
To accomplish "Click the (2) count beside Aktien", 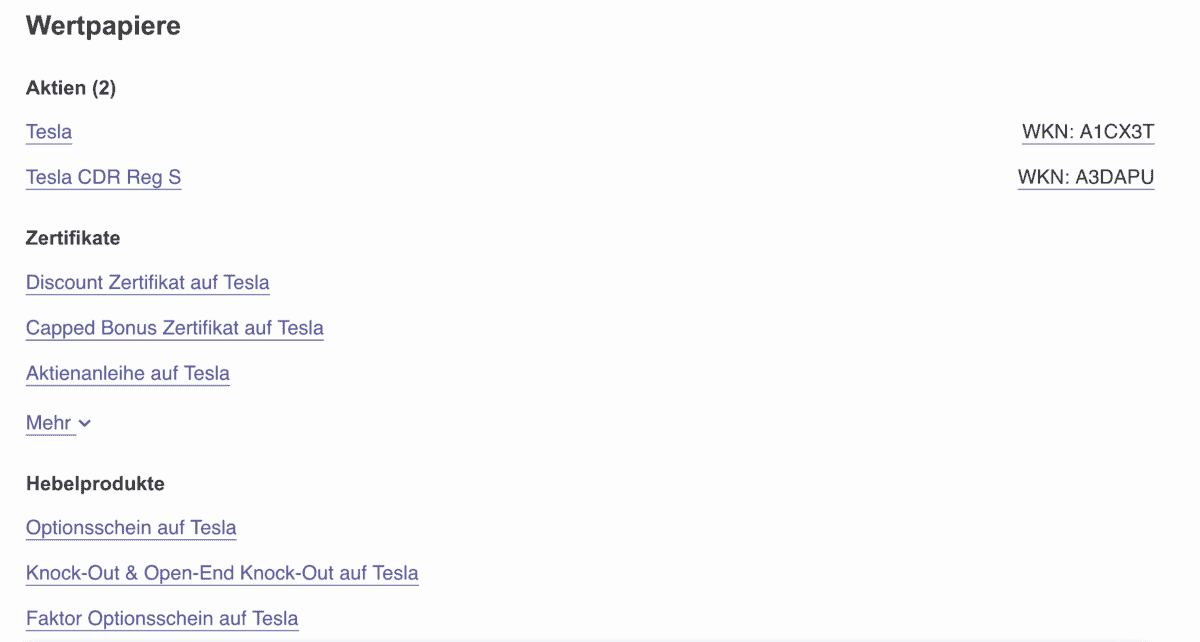I will coord(104,88).
